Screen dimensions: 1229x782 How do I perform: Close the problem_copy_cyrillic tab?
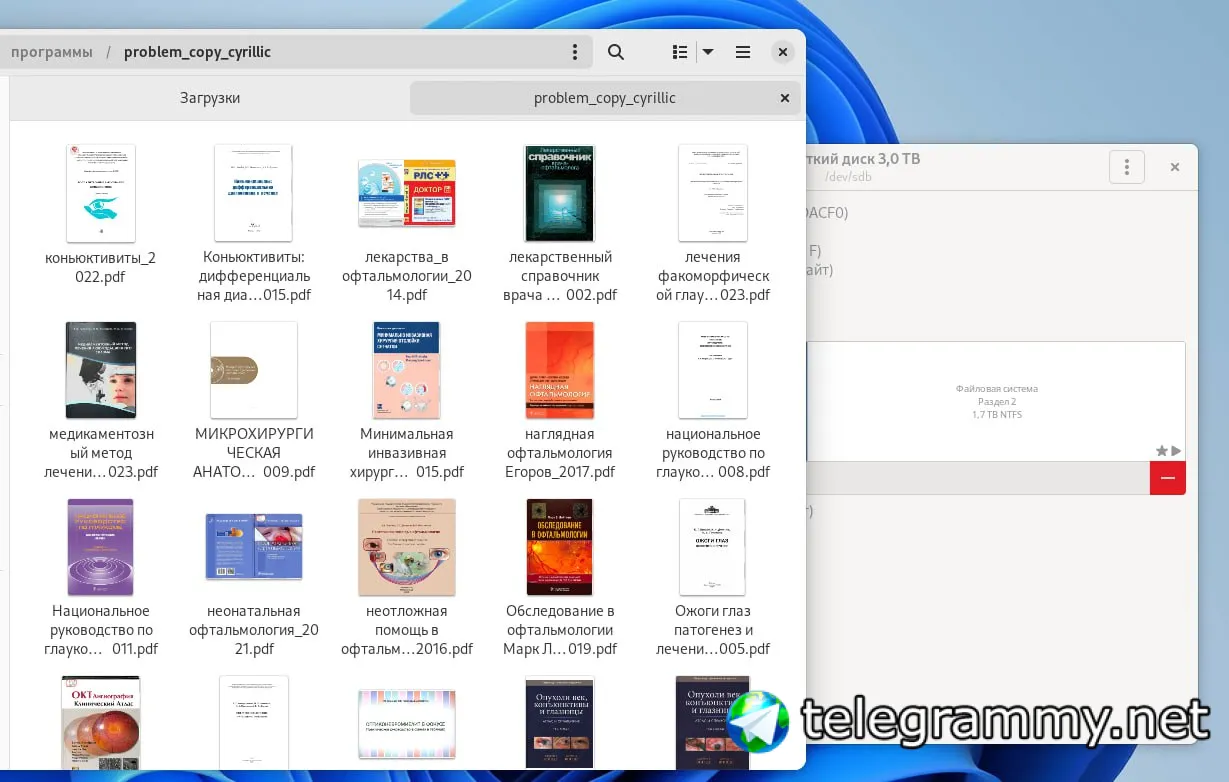[x=785, y=98]
